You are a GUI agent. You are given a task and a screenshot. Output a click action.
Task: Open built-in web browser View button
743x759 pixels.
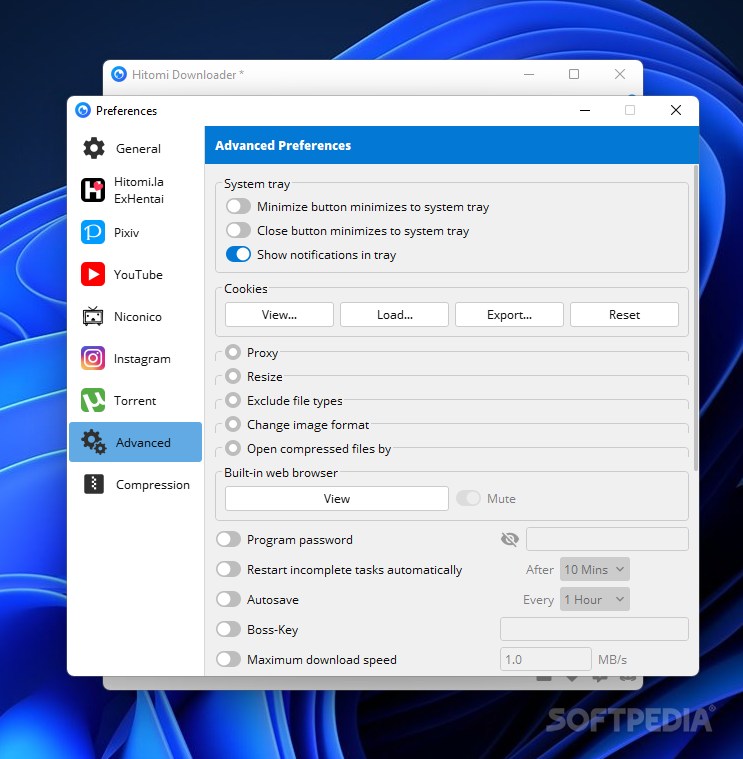tap(337, 499)
